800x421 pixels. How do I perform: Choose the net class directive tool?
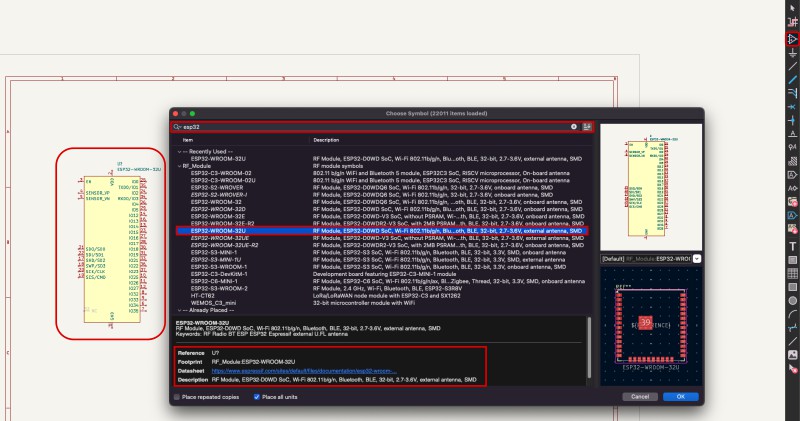(x=792, y=147)
